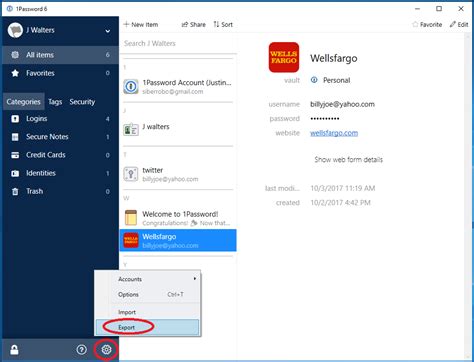Lock 1Password with the padlock icon

14,349
